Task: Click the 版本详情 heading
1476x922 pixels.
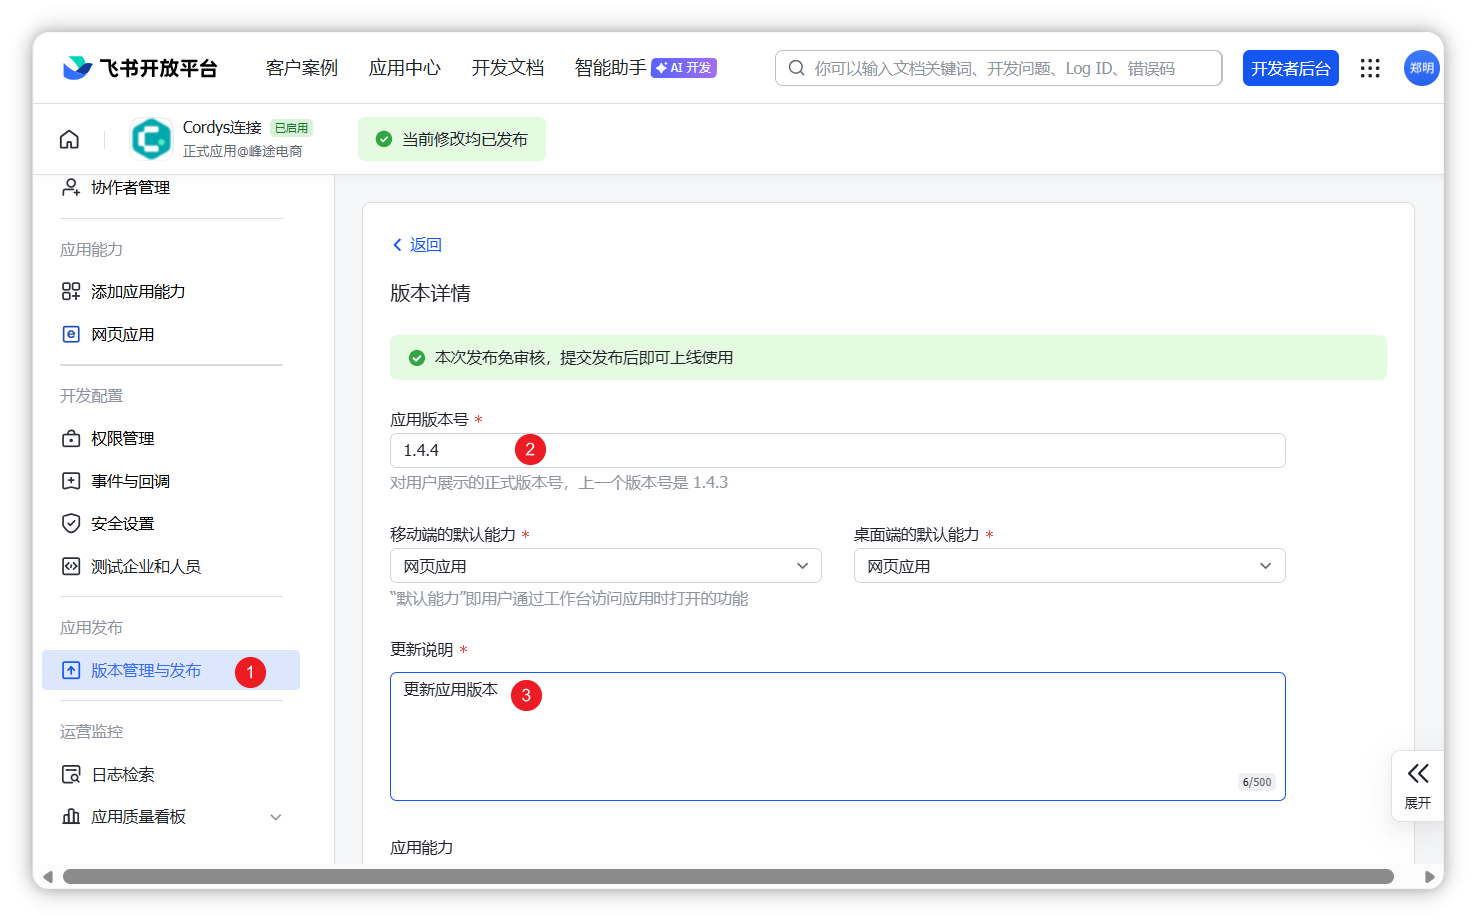Action: point(430,293)
